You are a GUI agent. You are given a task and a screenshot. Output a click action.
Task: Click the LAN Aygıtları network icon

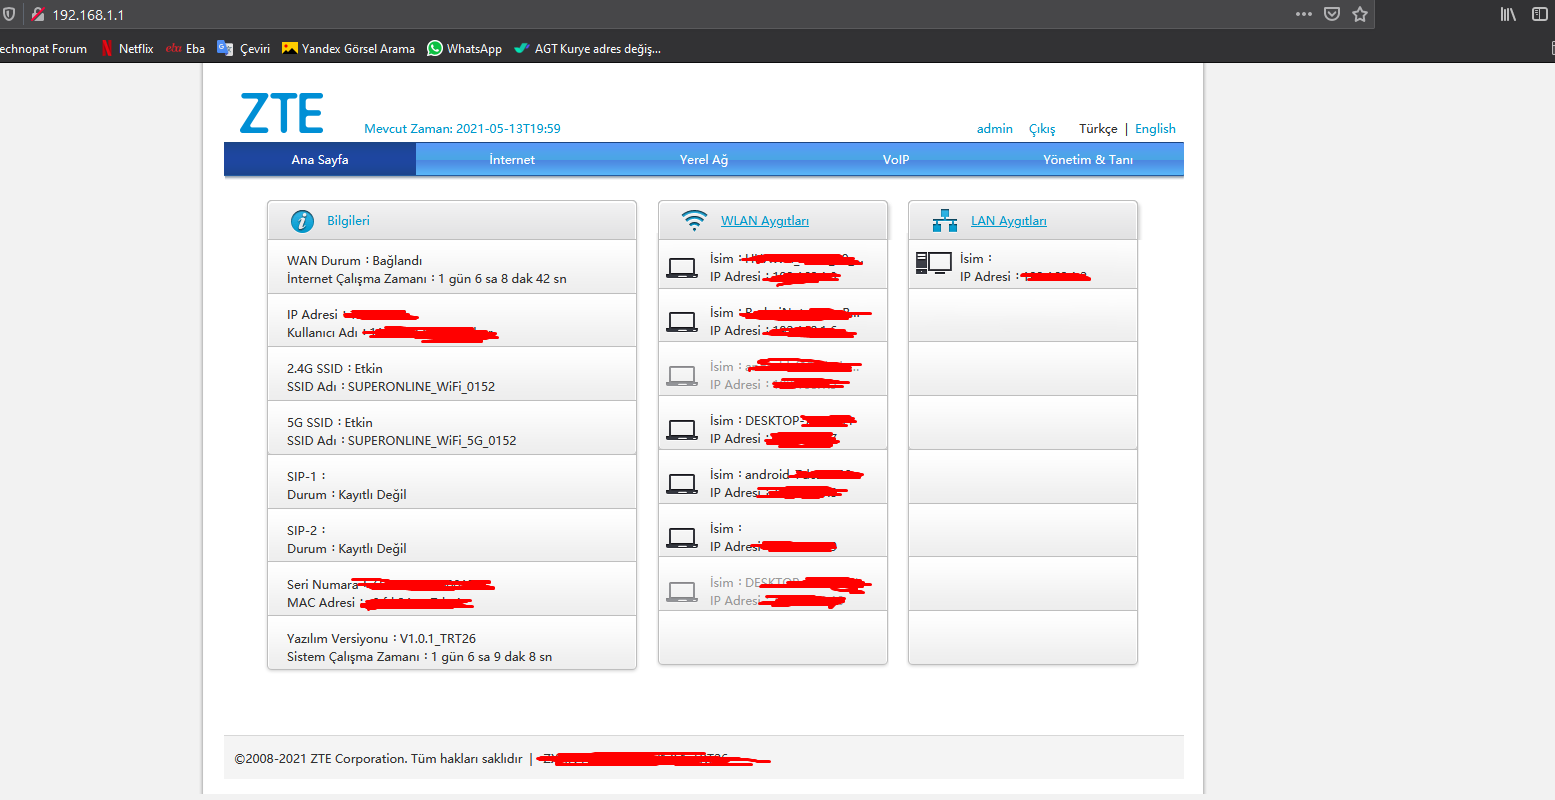pyautogui.click(x=944, y=221)
